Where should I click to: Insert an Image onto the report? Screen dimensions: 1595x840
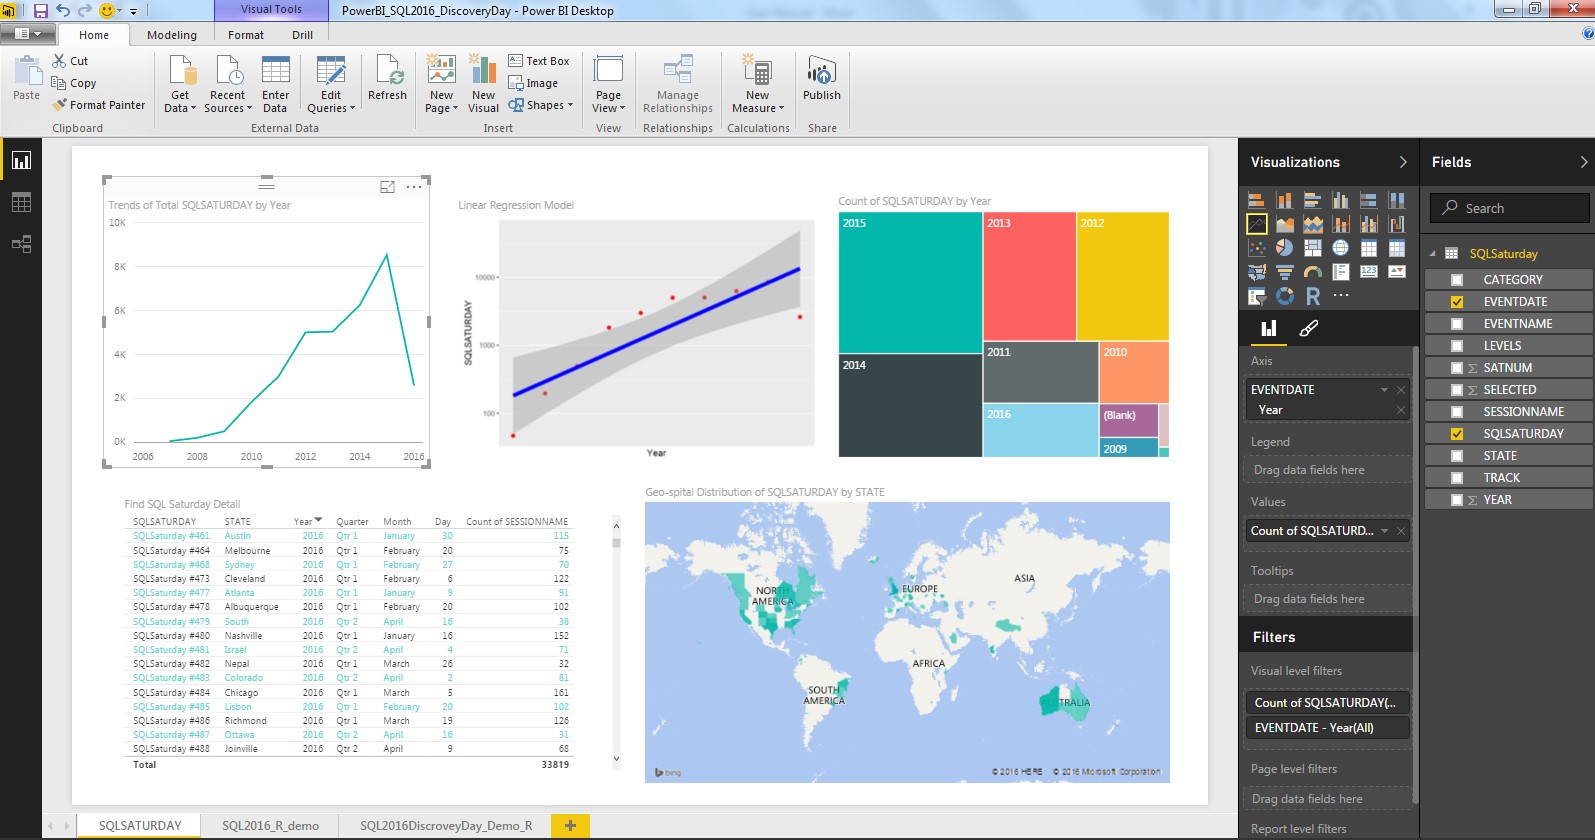533,83
